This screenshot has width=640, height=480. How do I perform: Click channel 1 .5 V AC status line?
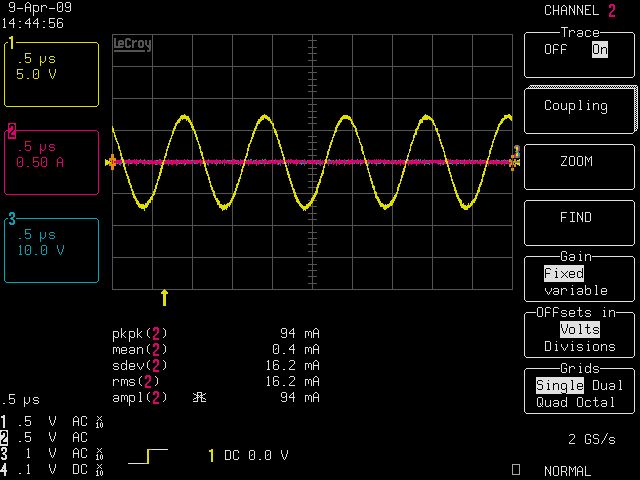(x=52, y=422)
